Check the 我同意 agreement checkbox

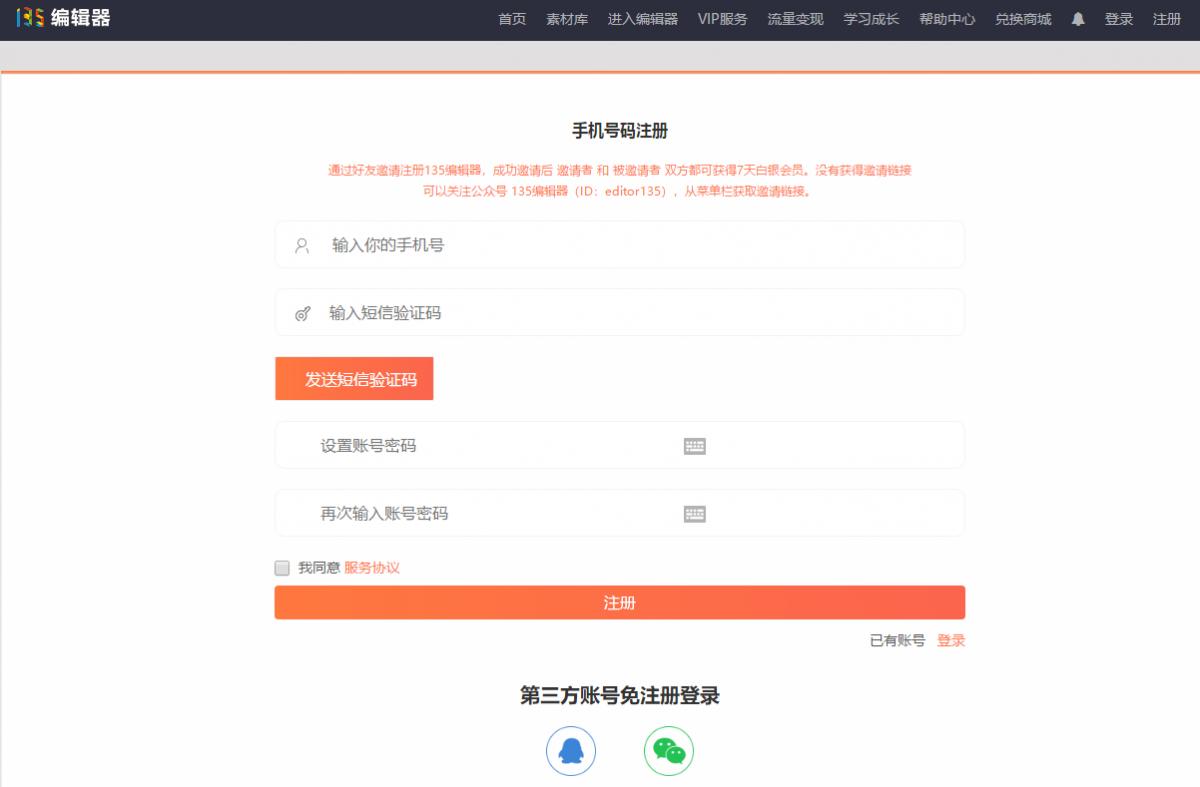pyautogui.click(x=281, y=567)
